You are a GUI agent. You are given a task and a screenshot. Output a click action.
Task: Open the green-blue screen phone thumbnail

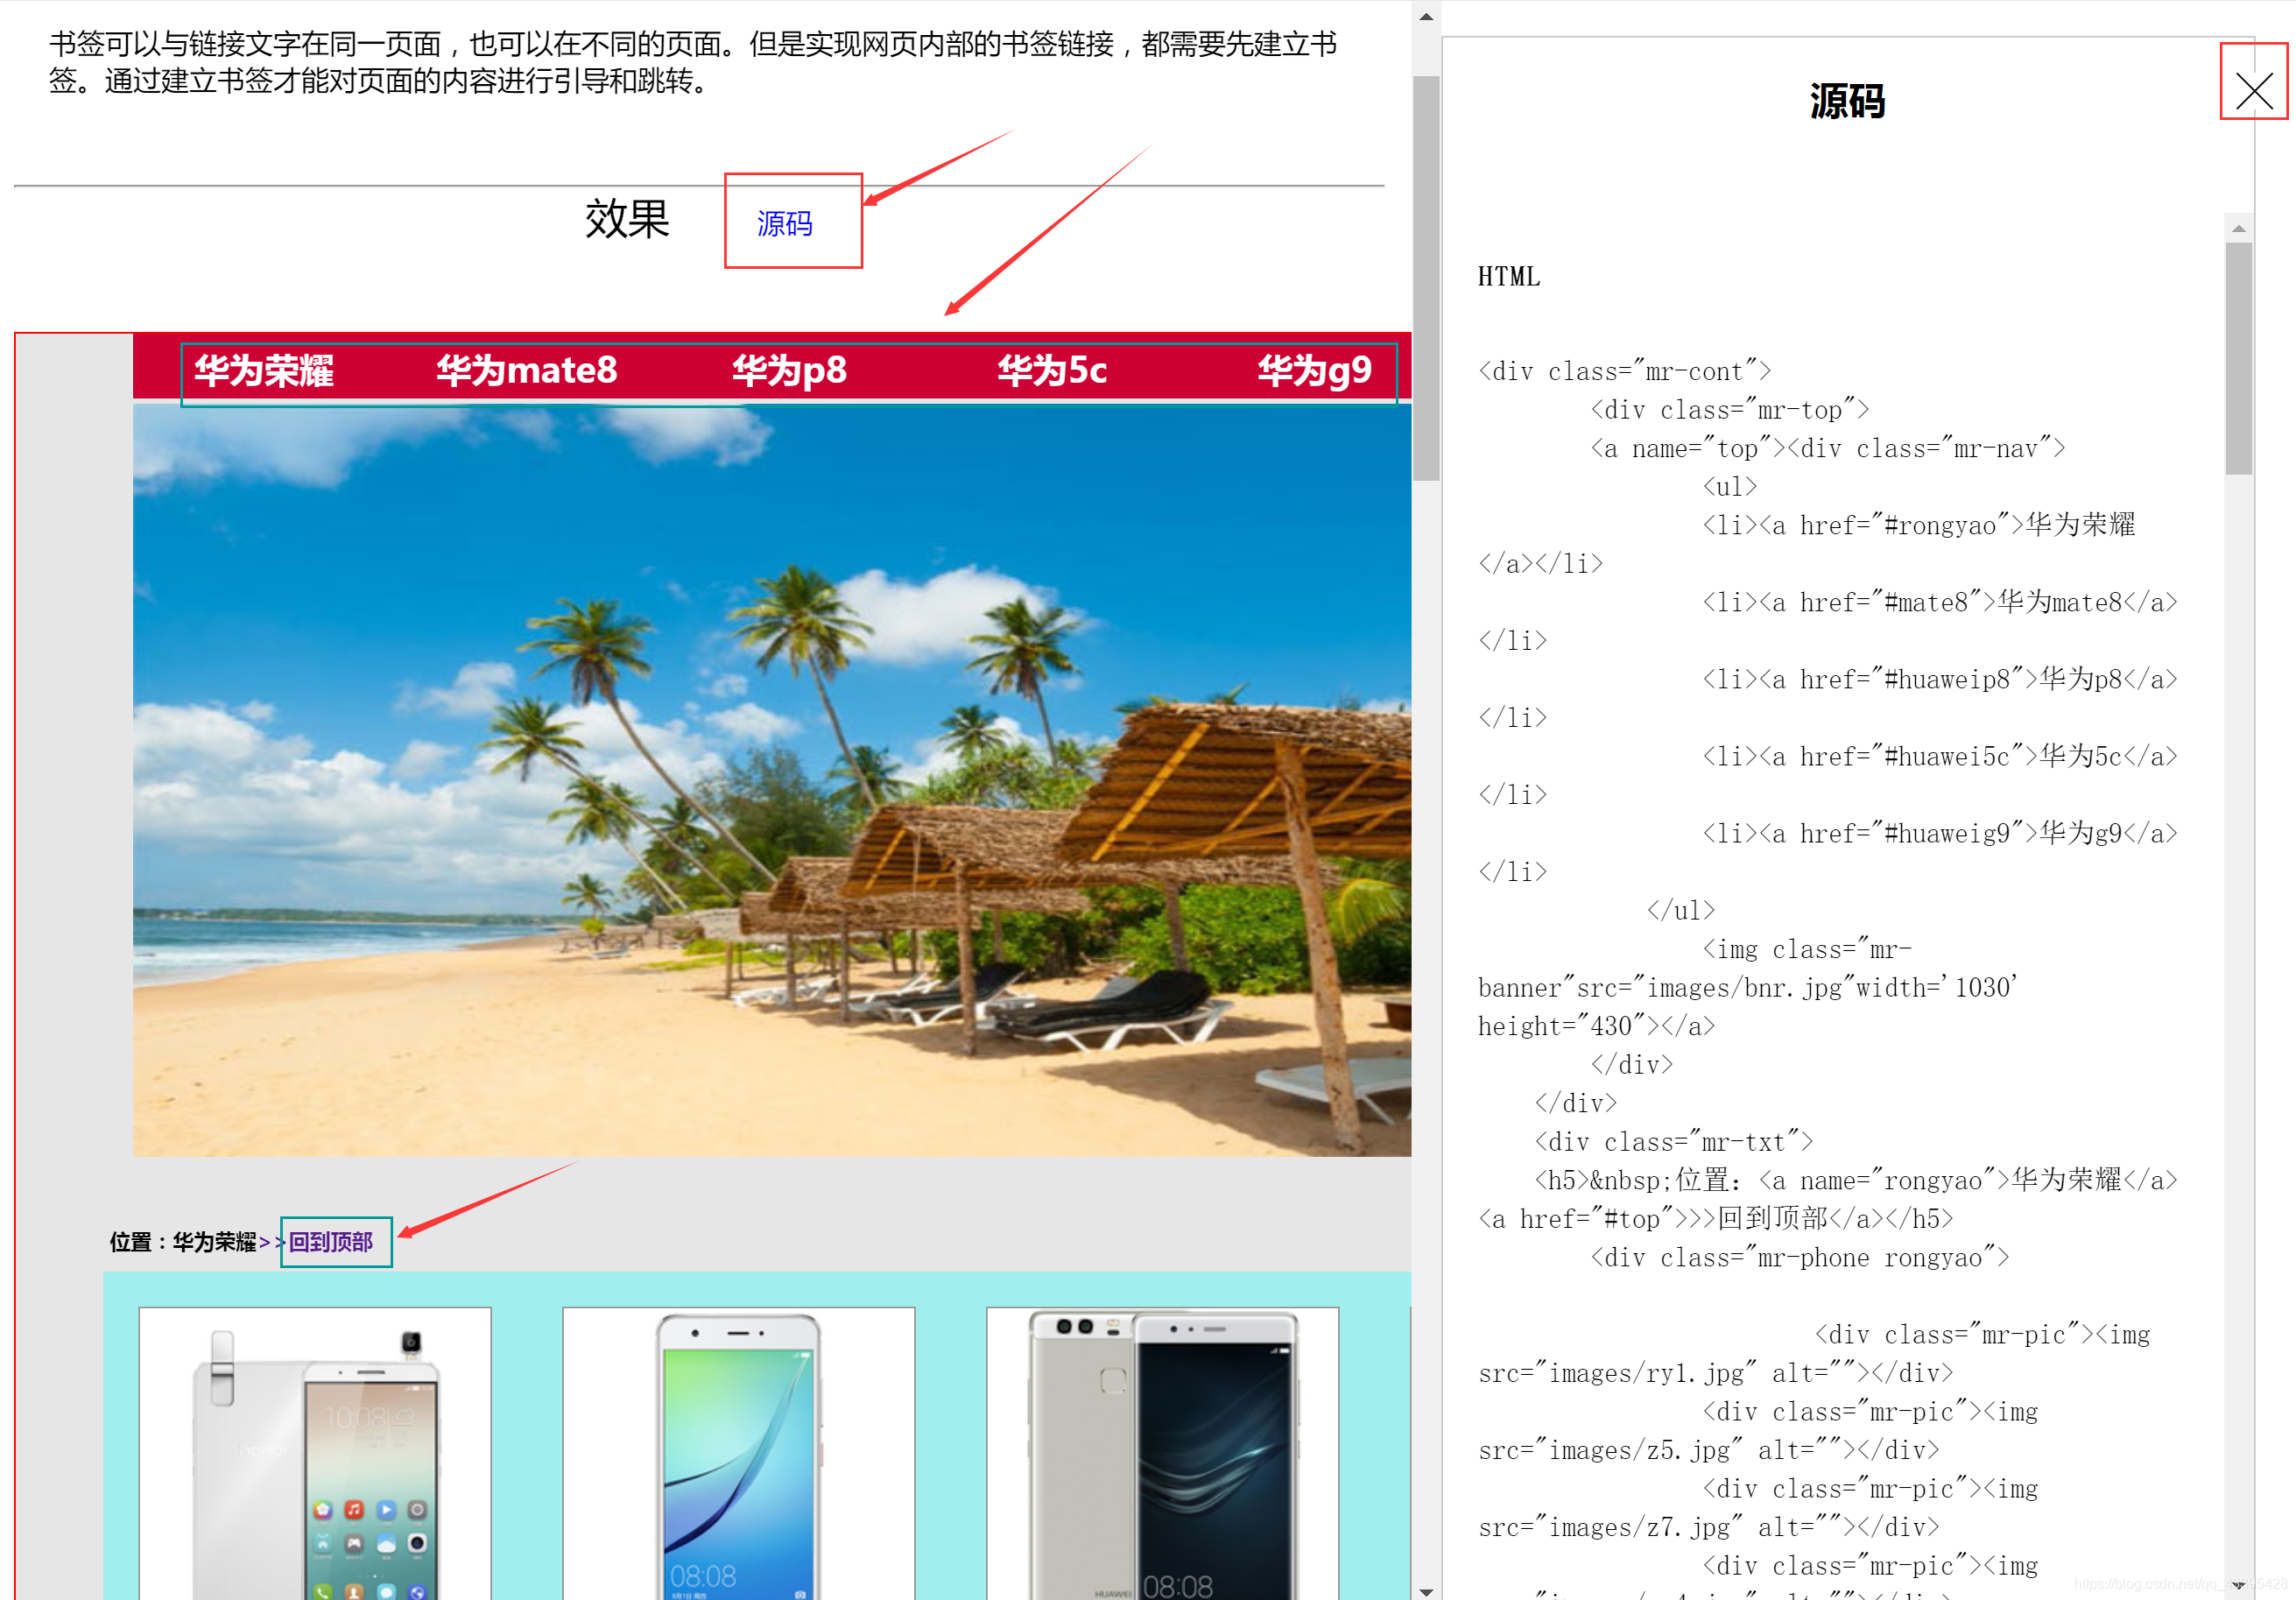point(738,1453)
